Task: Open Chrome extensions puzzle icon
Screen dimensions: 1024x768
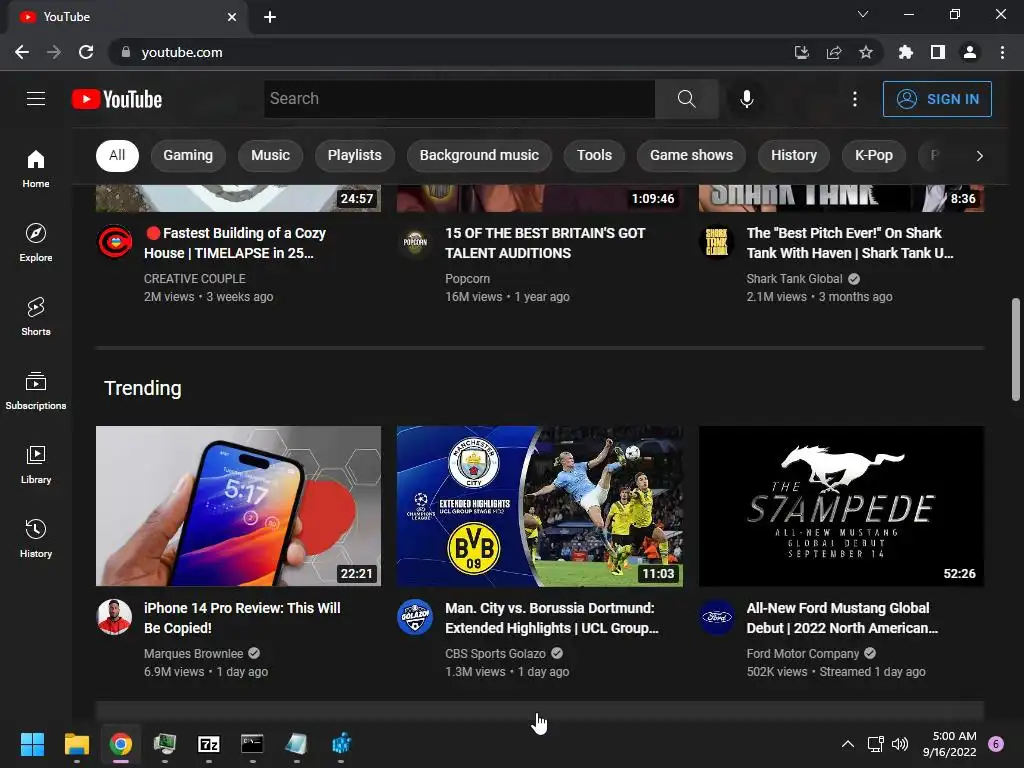Action: click(906, 52)
